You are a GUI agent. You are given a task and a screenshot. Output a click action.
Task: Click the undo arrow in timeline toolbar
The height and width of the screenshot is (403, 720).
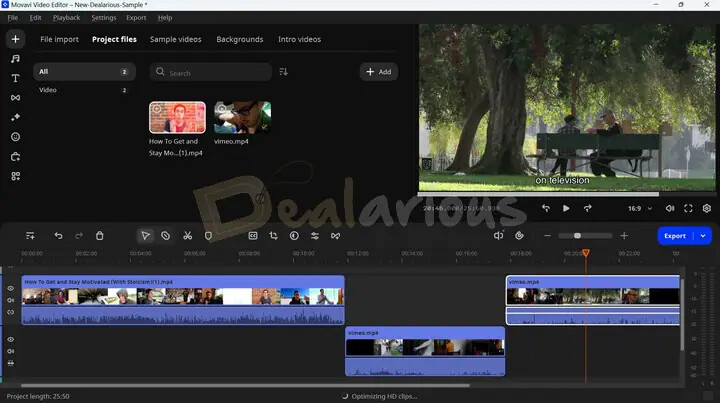[x=58, y=236]
